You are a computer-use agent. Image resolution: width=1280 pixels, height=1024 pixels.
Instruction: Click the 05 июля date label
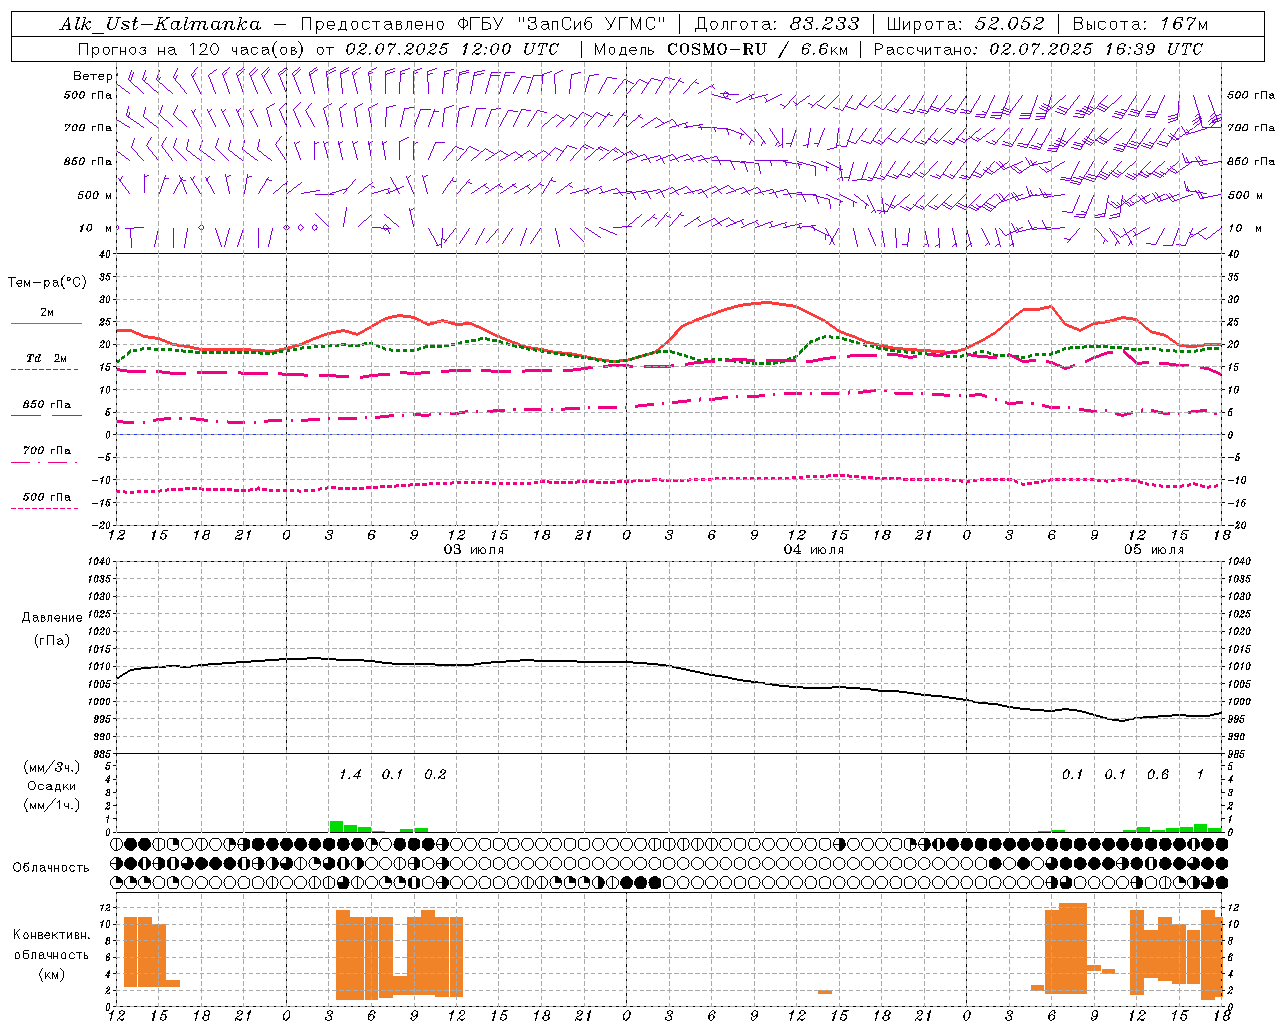tap(1153, 550)
